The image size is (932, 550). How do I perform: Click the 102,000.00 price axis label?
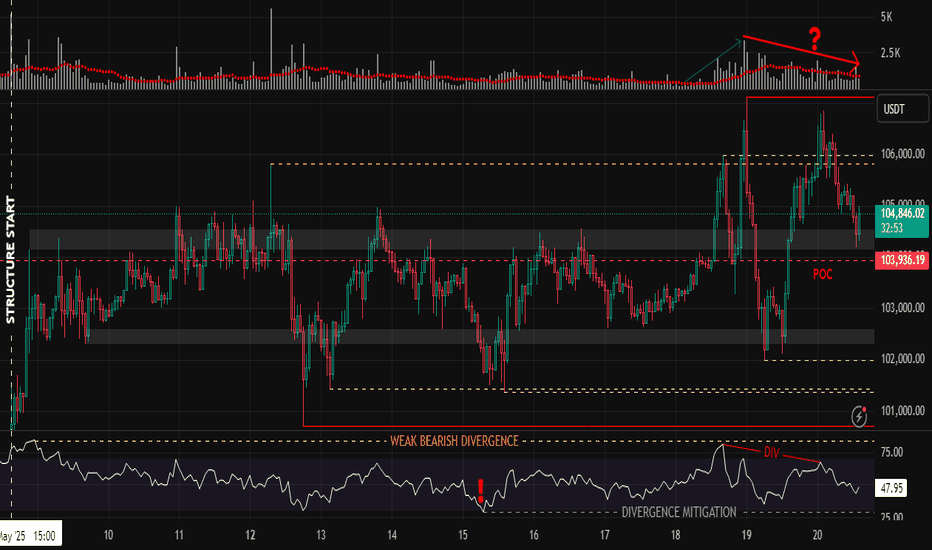[902, 359]
